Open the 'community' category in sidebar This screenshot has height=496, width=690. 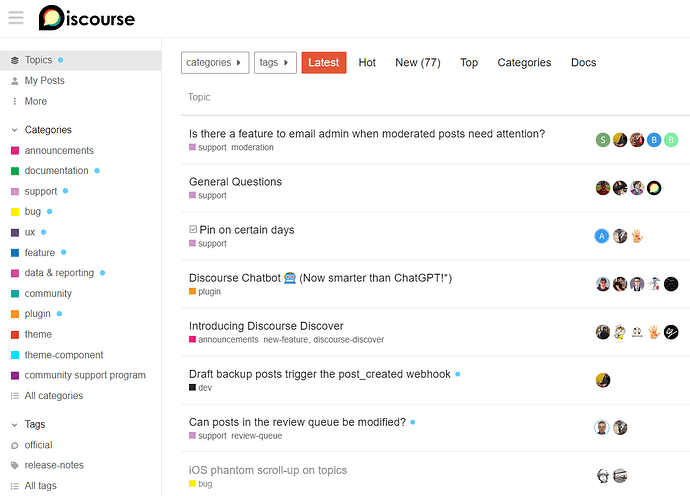[48, 294]
